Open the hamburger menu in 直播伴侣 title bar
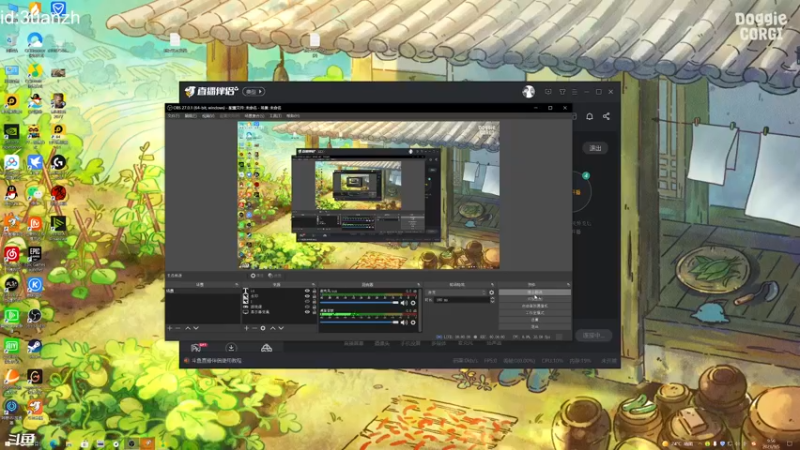 574,92
